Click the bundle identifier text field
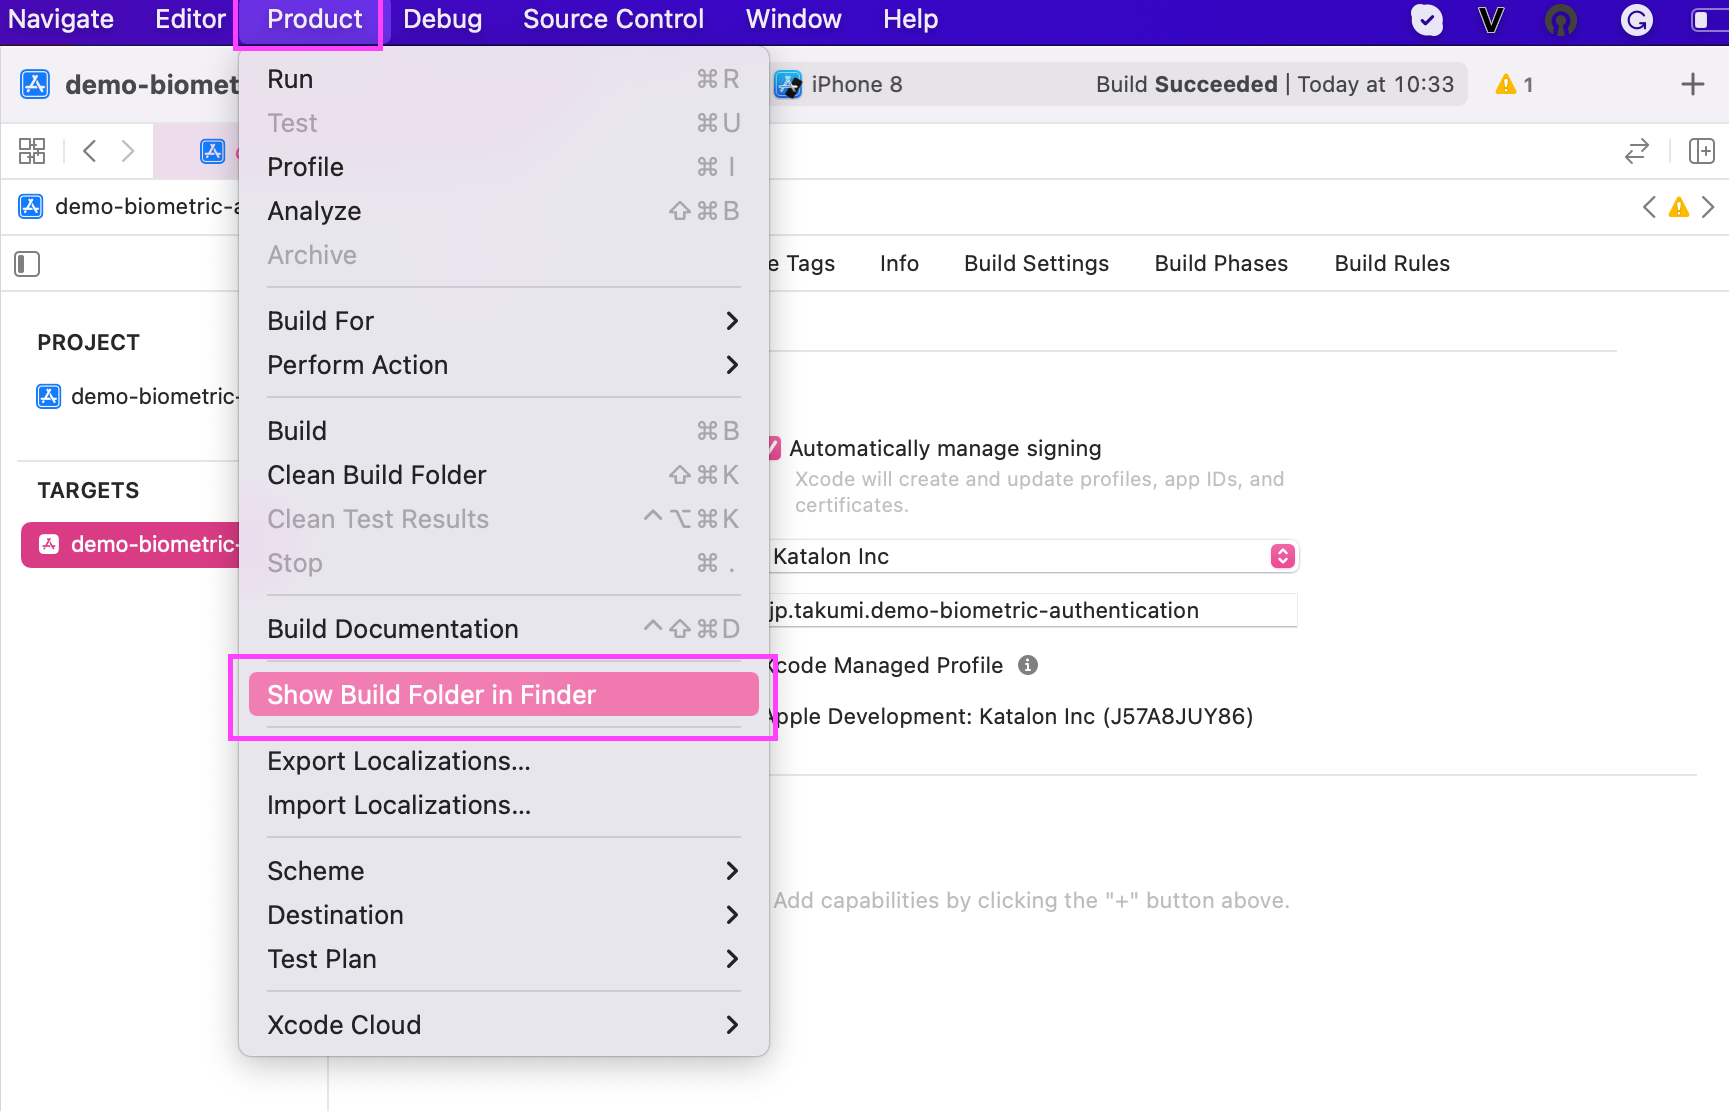 (1030, 610)
